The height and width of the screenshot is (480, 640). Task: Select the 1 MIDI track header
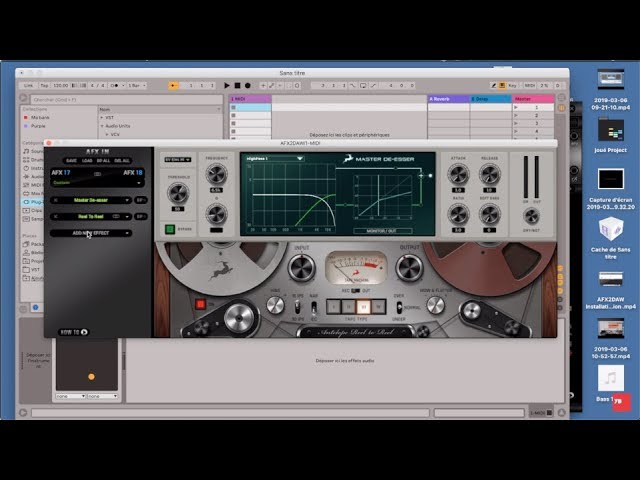250,99
